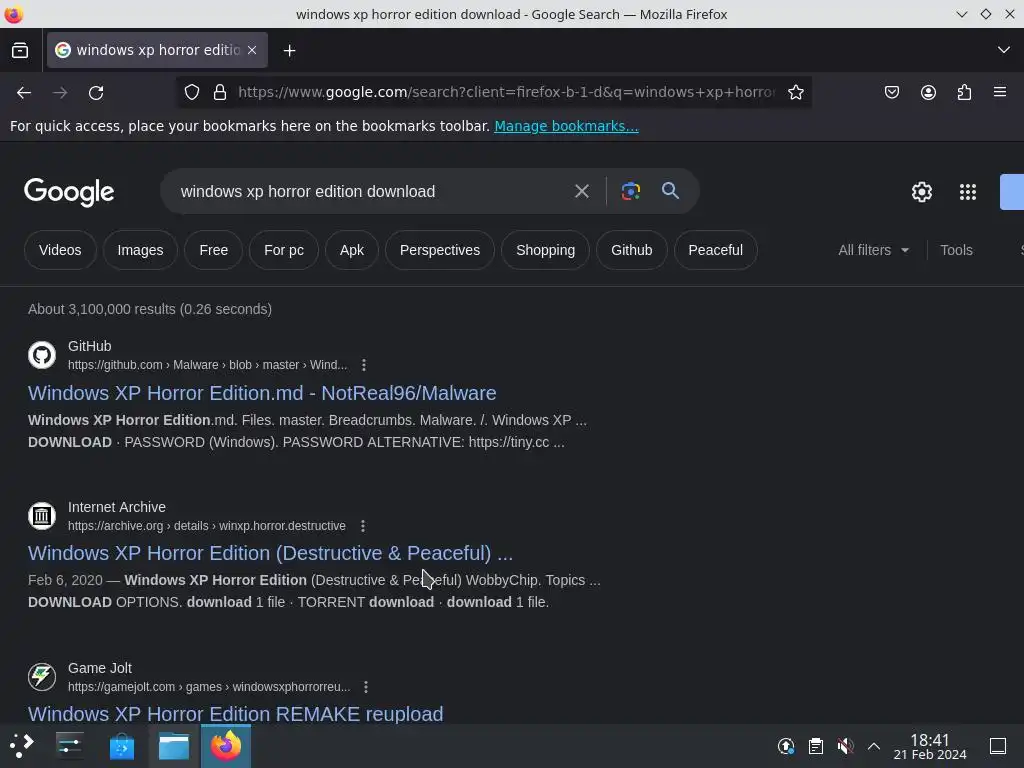1024x768 pixels.
Task: Open Game Jolt REMAKE reupload result
Action: pyautogui.click(x=236, y=713)
